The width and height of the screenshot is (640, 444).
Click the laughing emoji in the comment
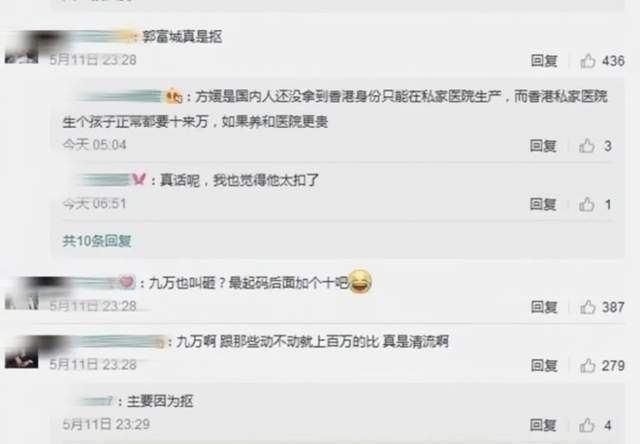[x=360, y=282]
